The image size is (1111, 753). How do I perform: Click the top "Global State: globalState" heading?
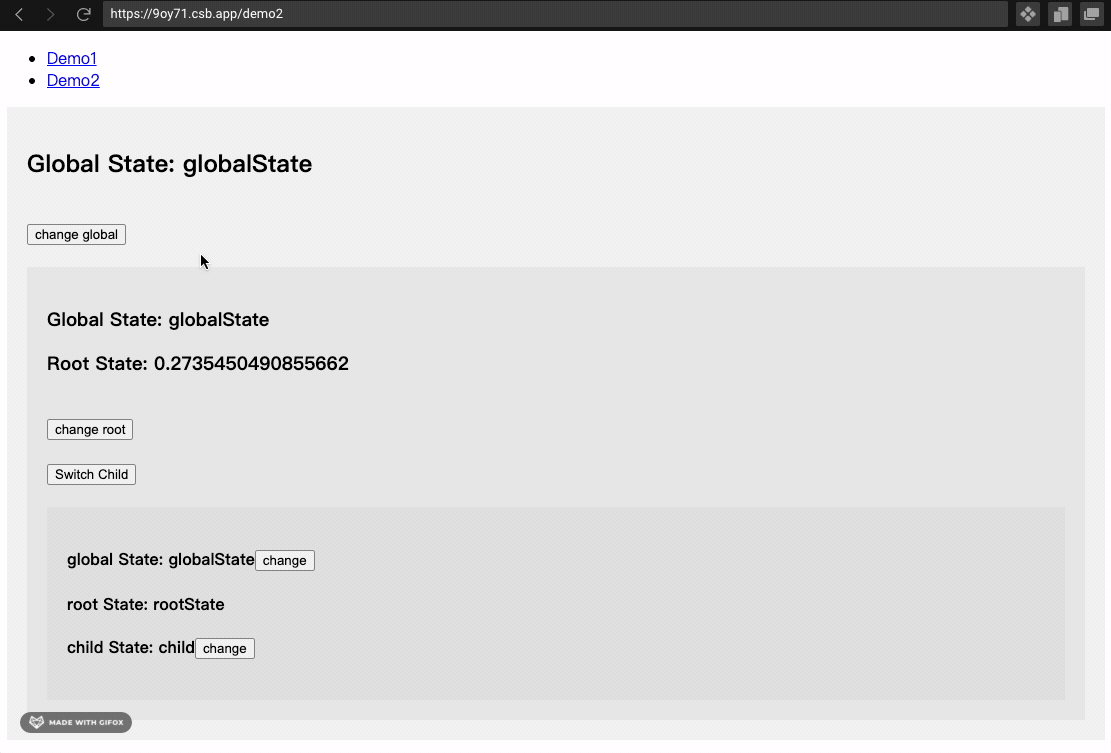169,164
